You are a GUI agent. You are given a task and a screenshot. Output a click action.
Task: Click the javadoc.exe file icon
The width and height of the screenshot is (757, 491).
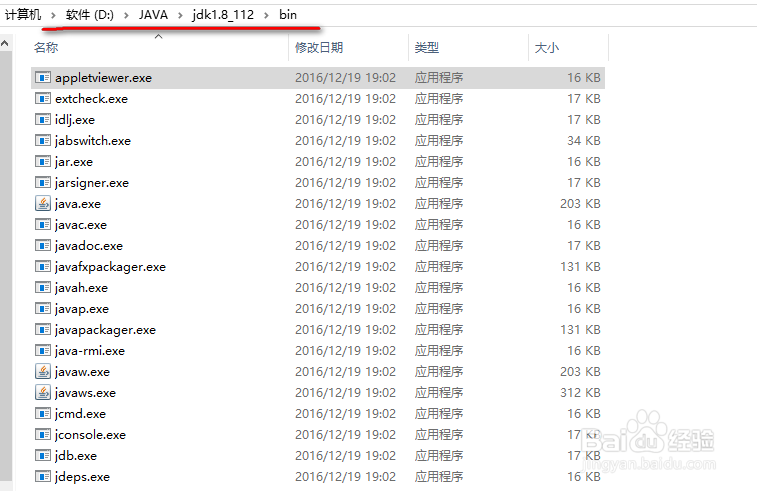point(43,245)
